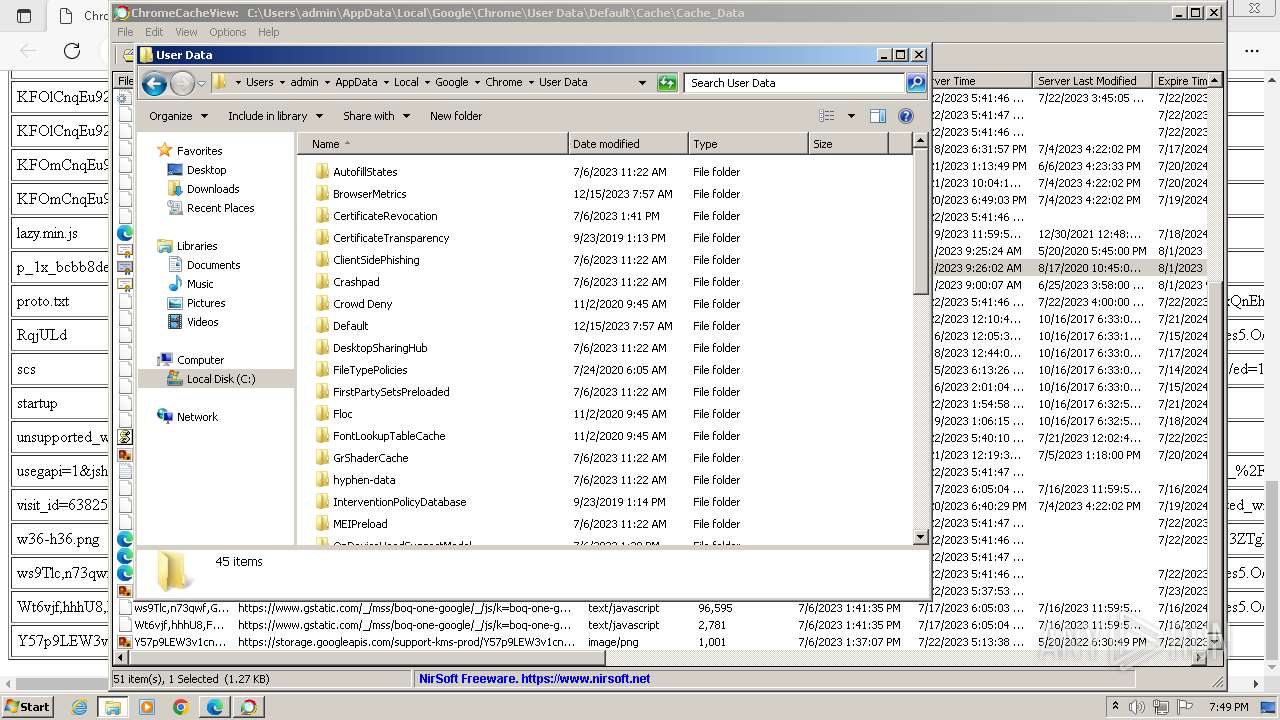Select Downloads in Favorites
The image size is (1280, 720).
tap(213, 189)
